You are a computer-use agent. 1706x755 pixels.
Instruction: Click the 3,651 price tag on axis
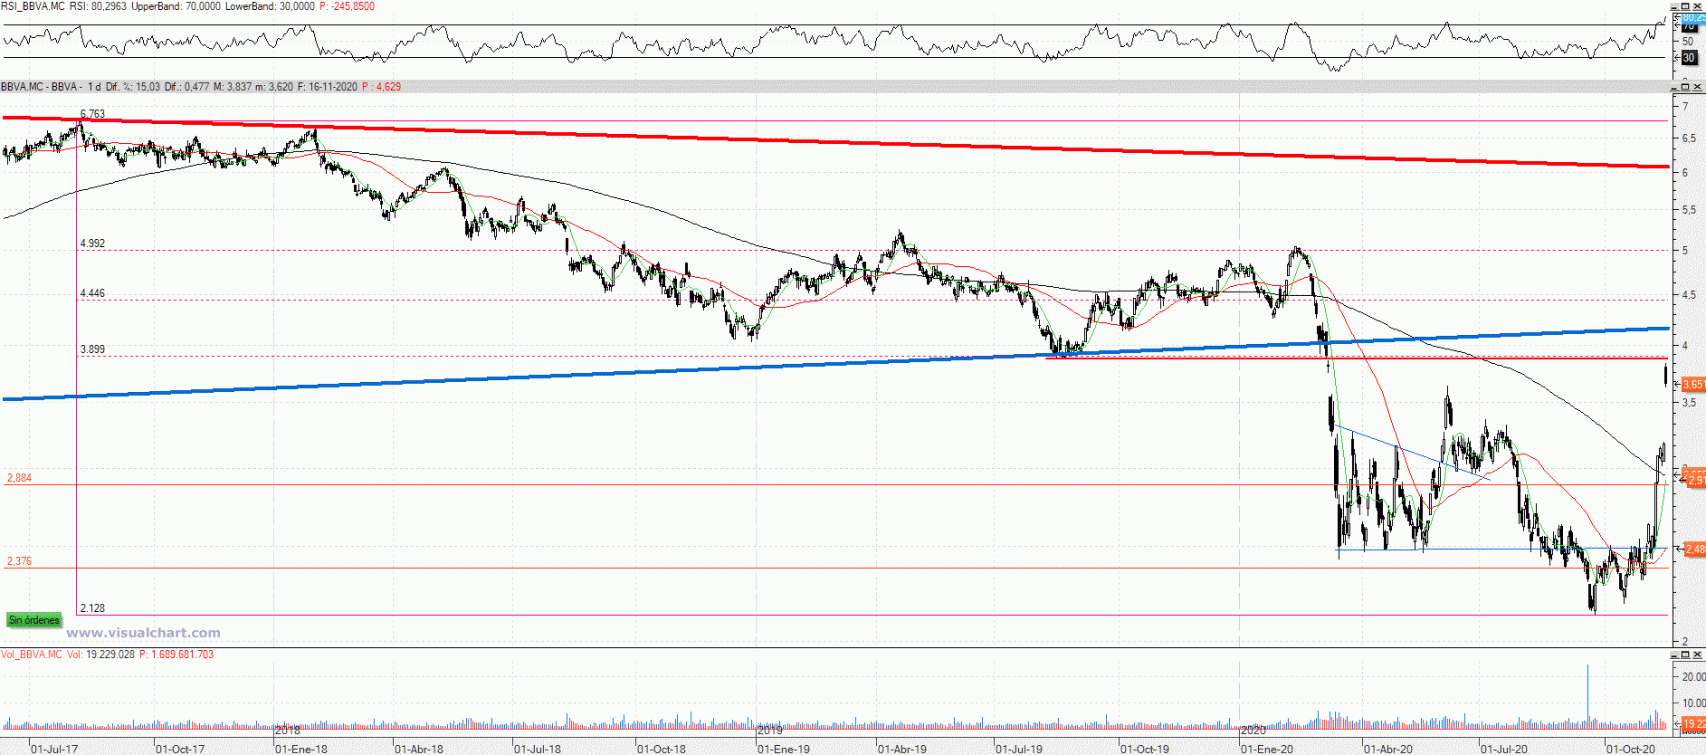pos(1692,384)
